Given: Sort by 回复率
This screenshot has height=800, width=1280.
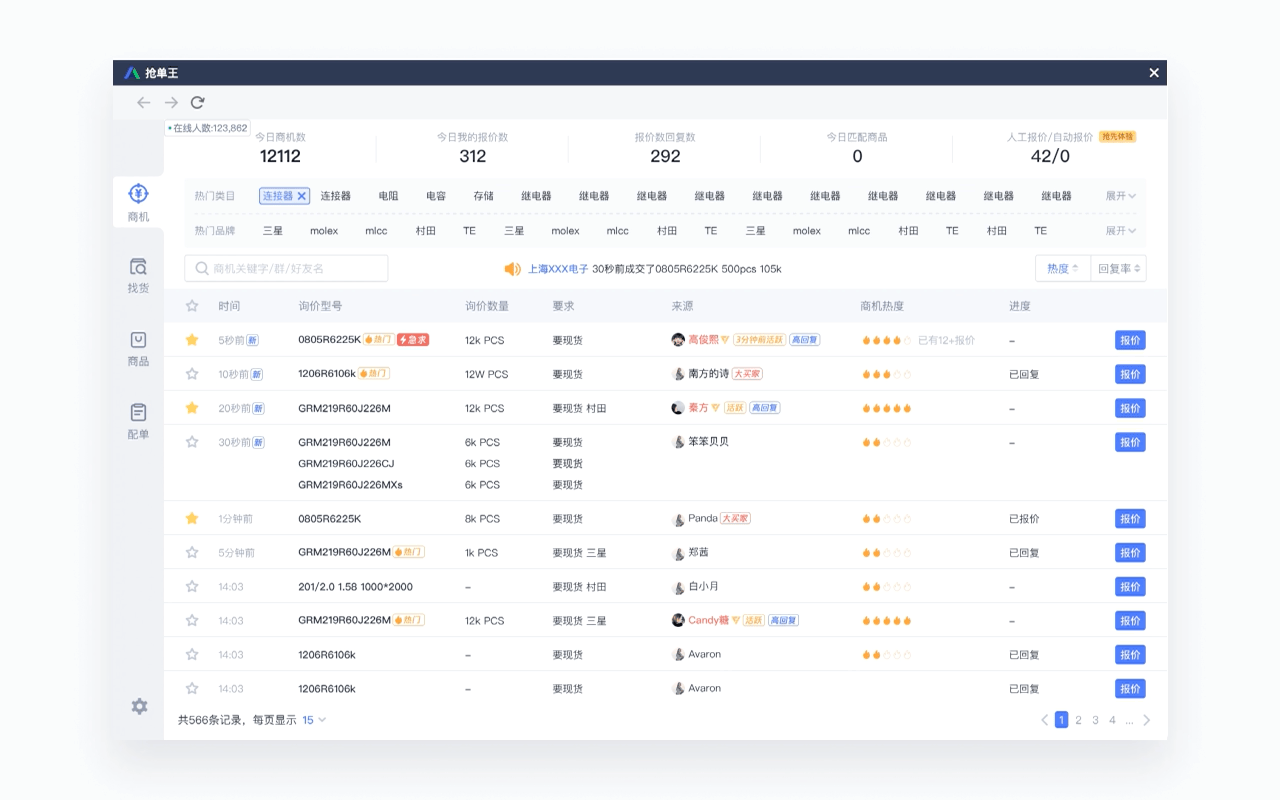Looking at the screenshot, I should tap(1118, 269).
